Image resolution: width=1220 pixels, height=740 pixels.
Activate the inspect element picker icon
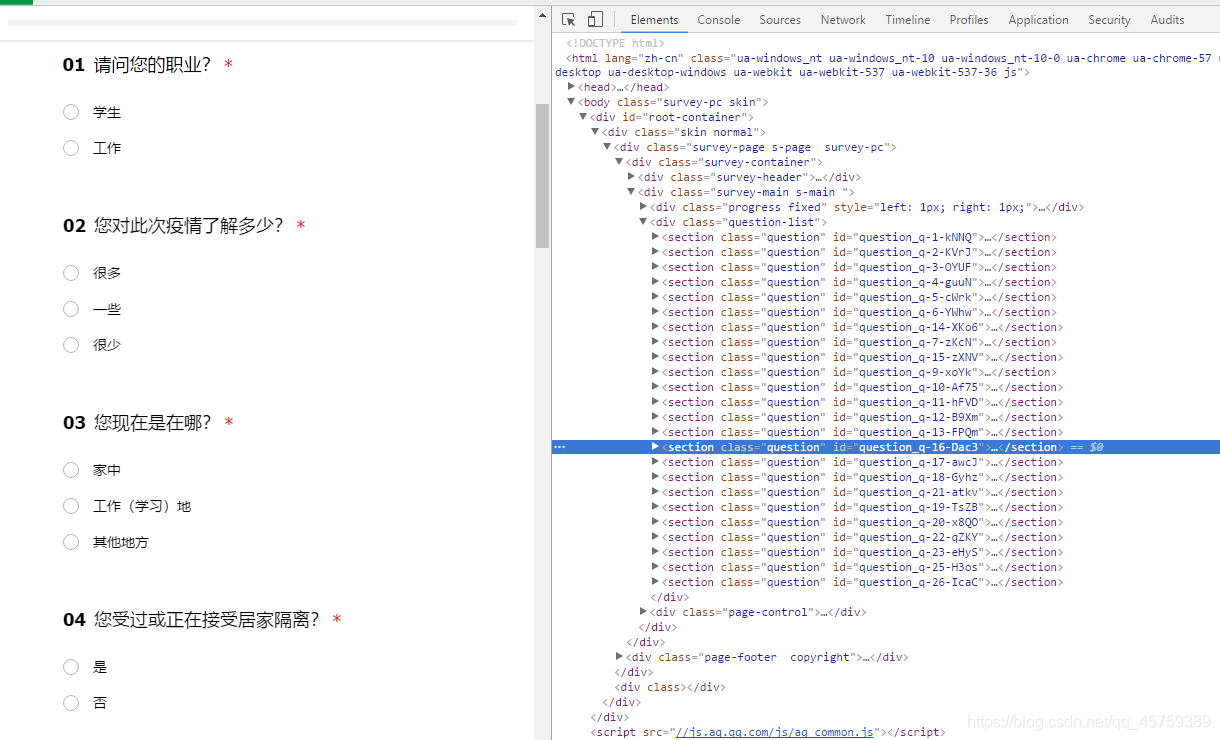[569, 20]
